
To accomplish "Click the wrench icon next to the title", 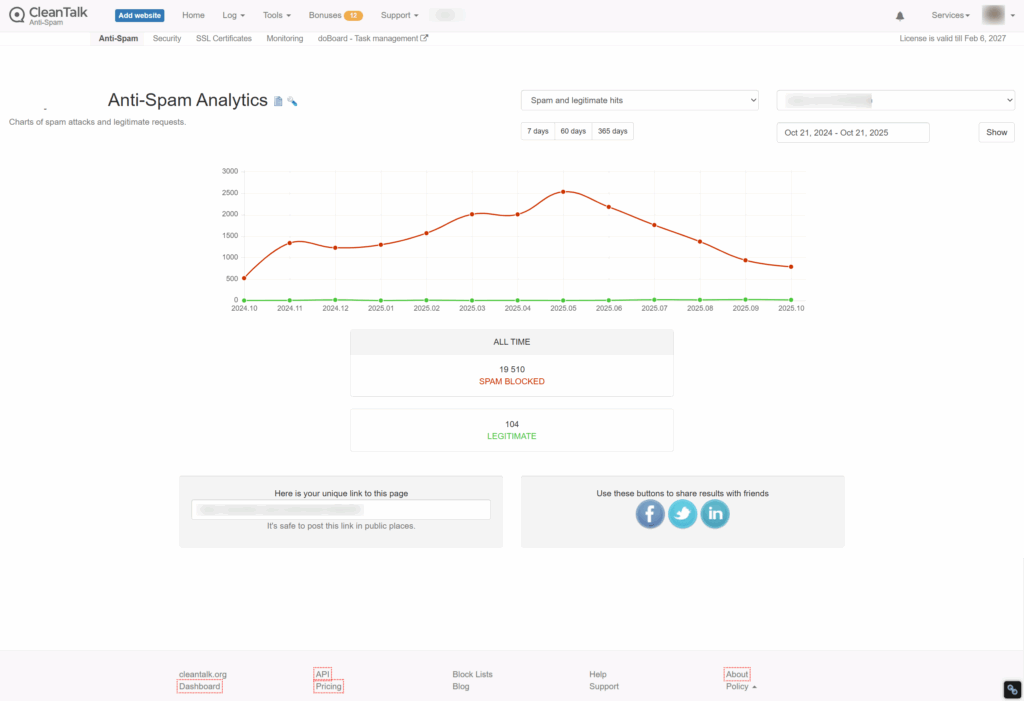I will [x=292, y=101].
